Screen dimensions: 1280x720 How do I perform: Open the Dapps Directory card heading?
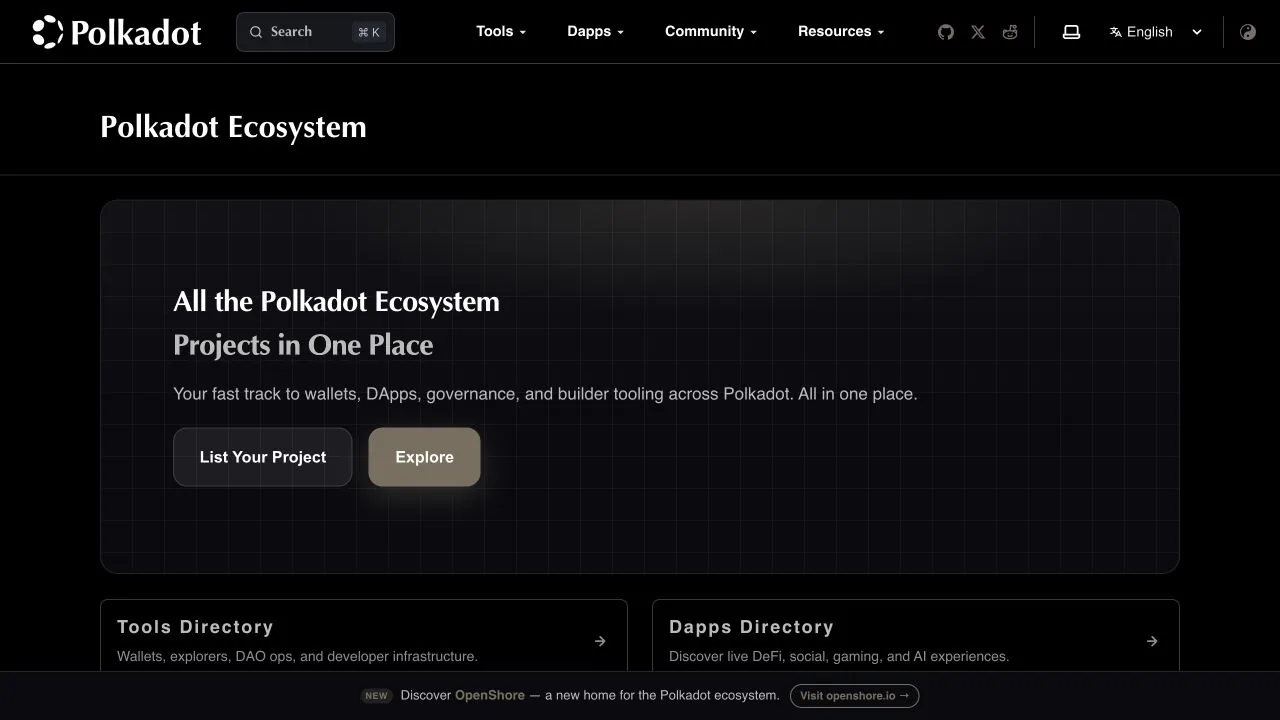[751, 627]
